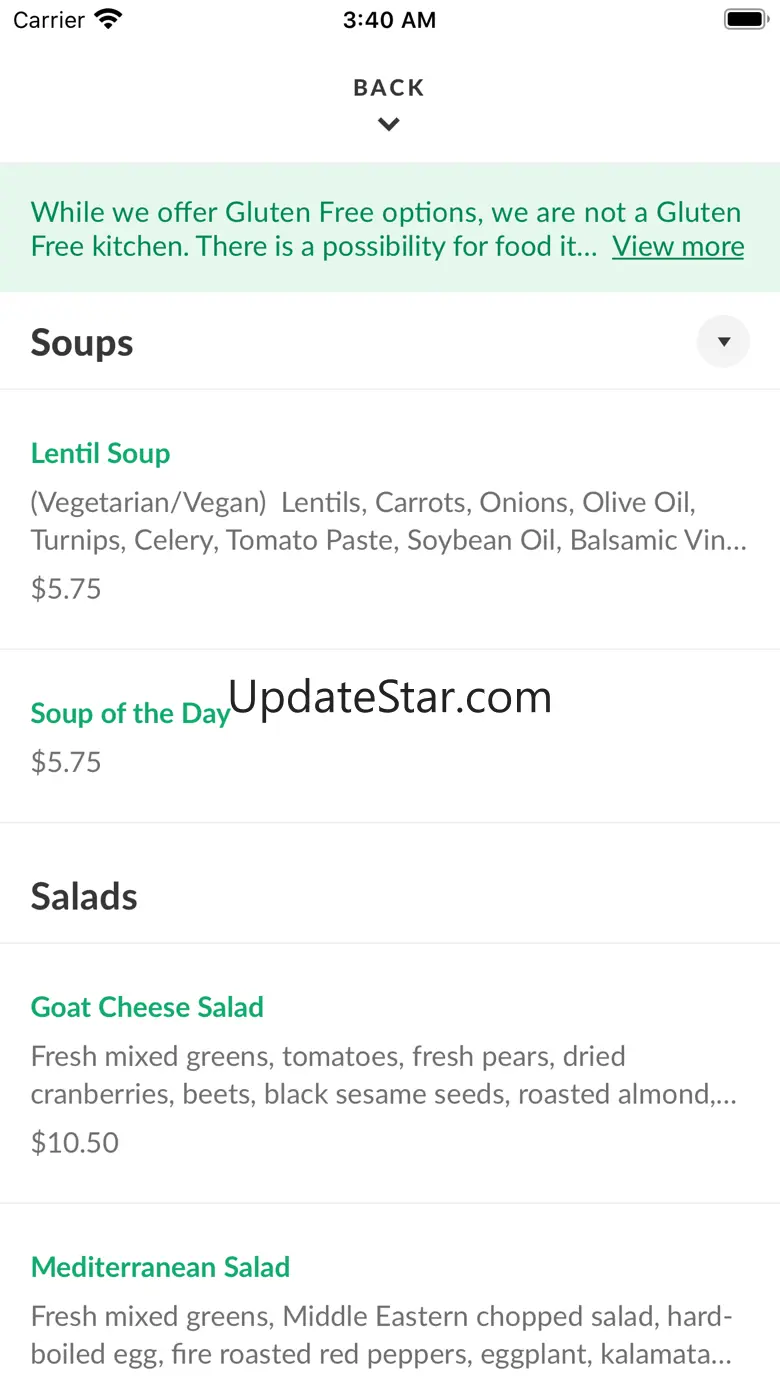Tap the Lentil Soup $5.75 price

[x=66, y=588]
